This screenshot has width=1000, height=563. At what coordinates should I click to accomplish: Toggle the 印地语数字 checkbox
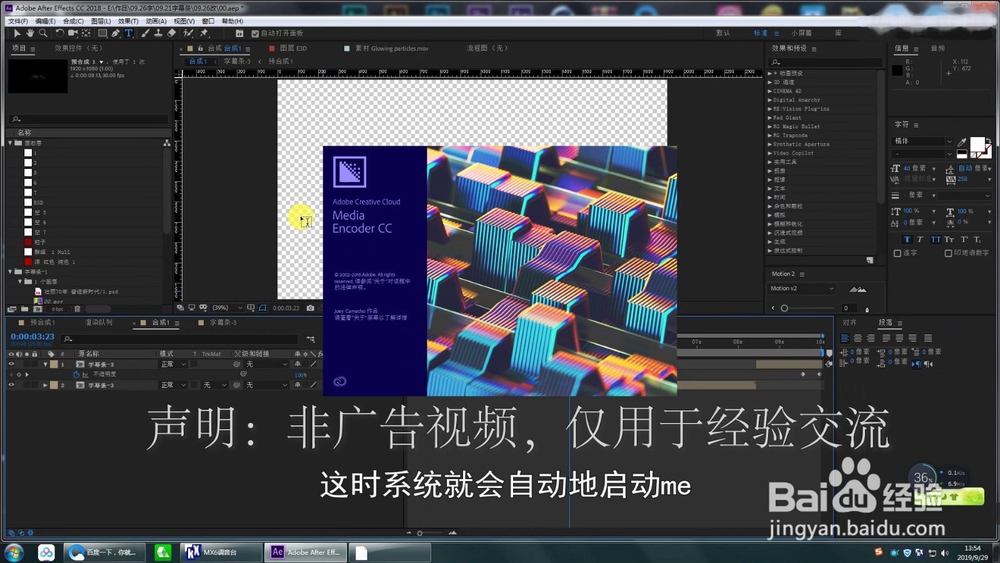(x=948, y=253)
